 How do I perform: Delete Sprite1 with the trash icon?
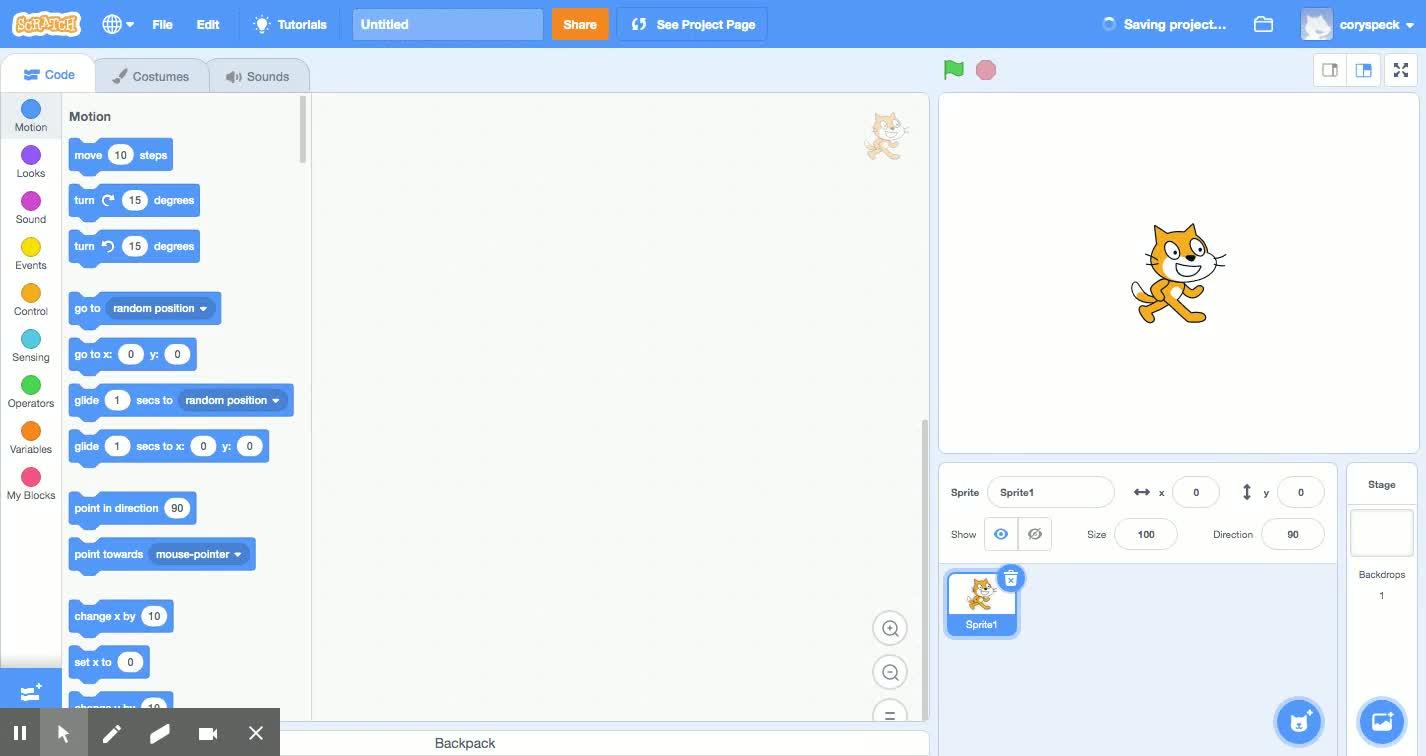pyautogui.click(x=1011, y=579)
